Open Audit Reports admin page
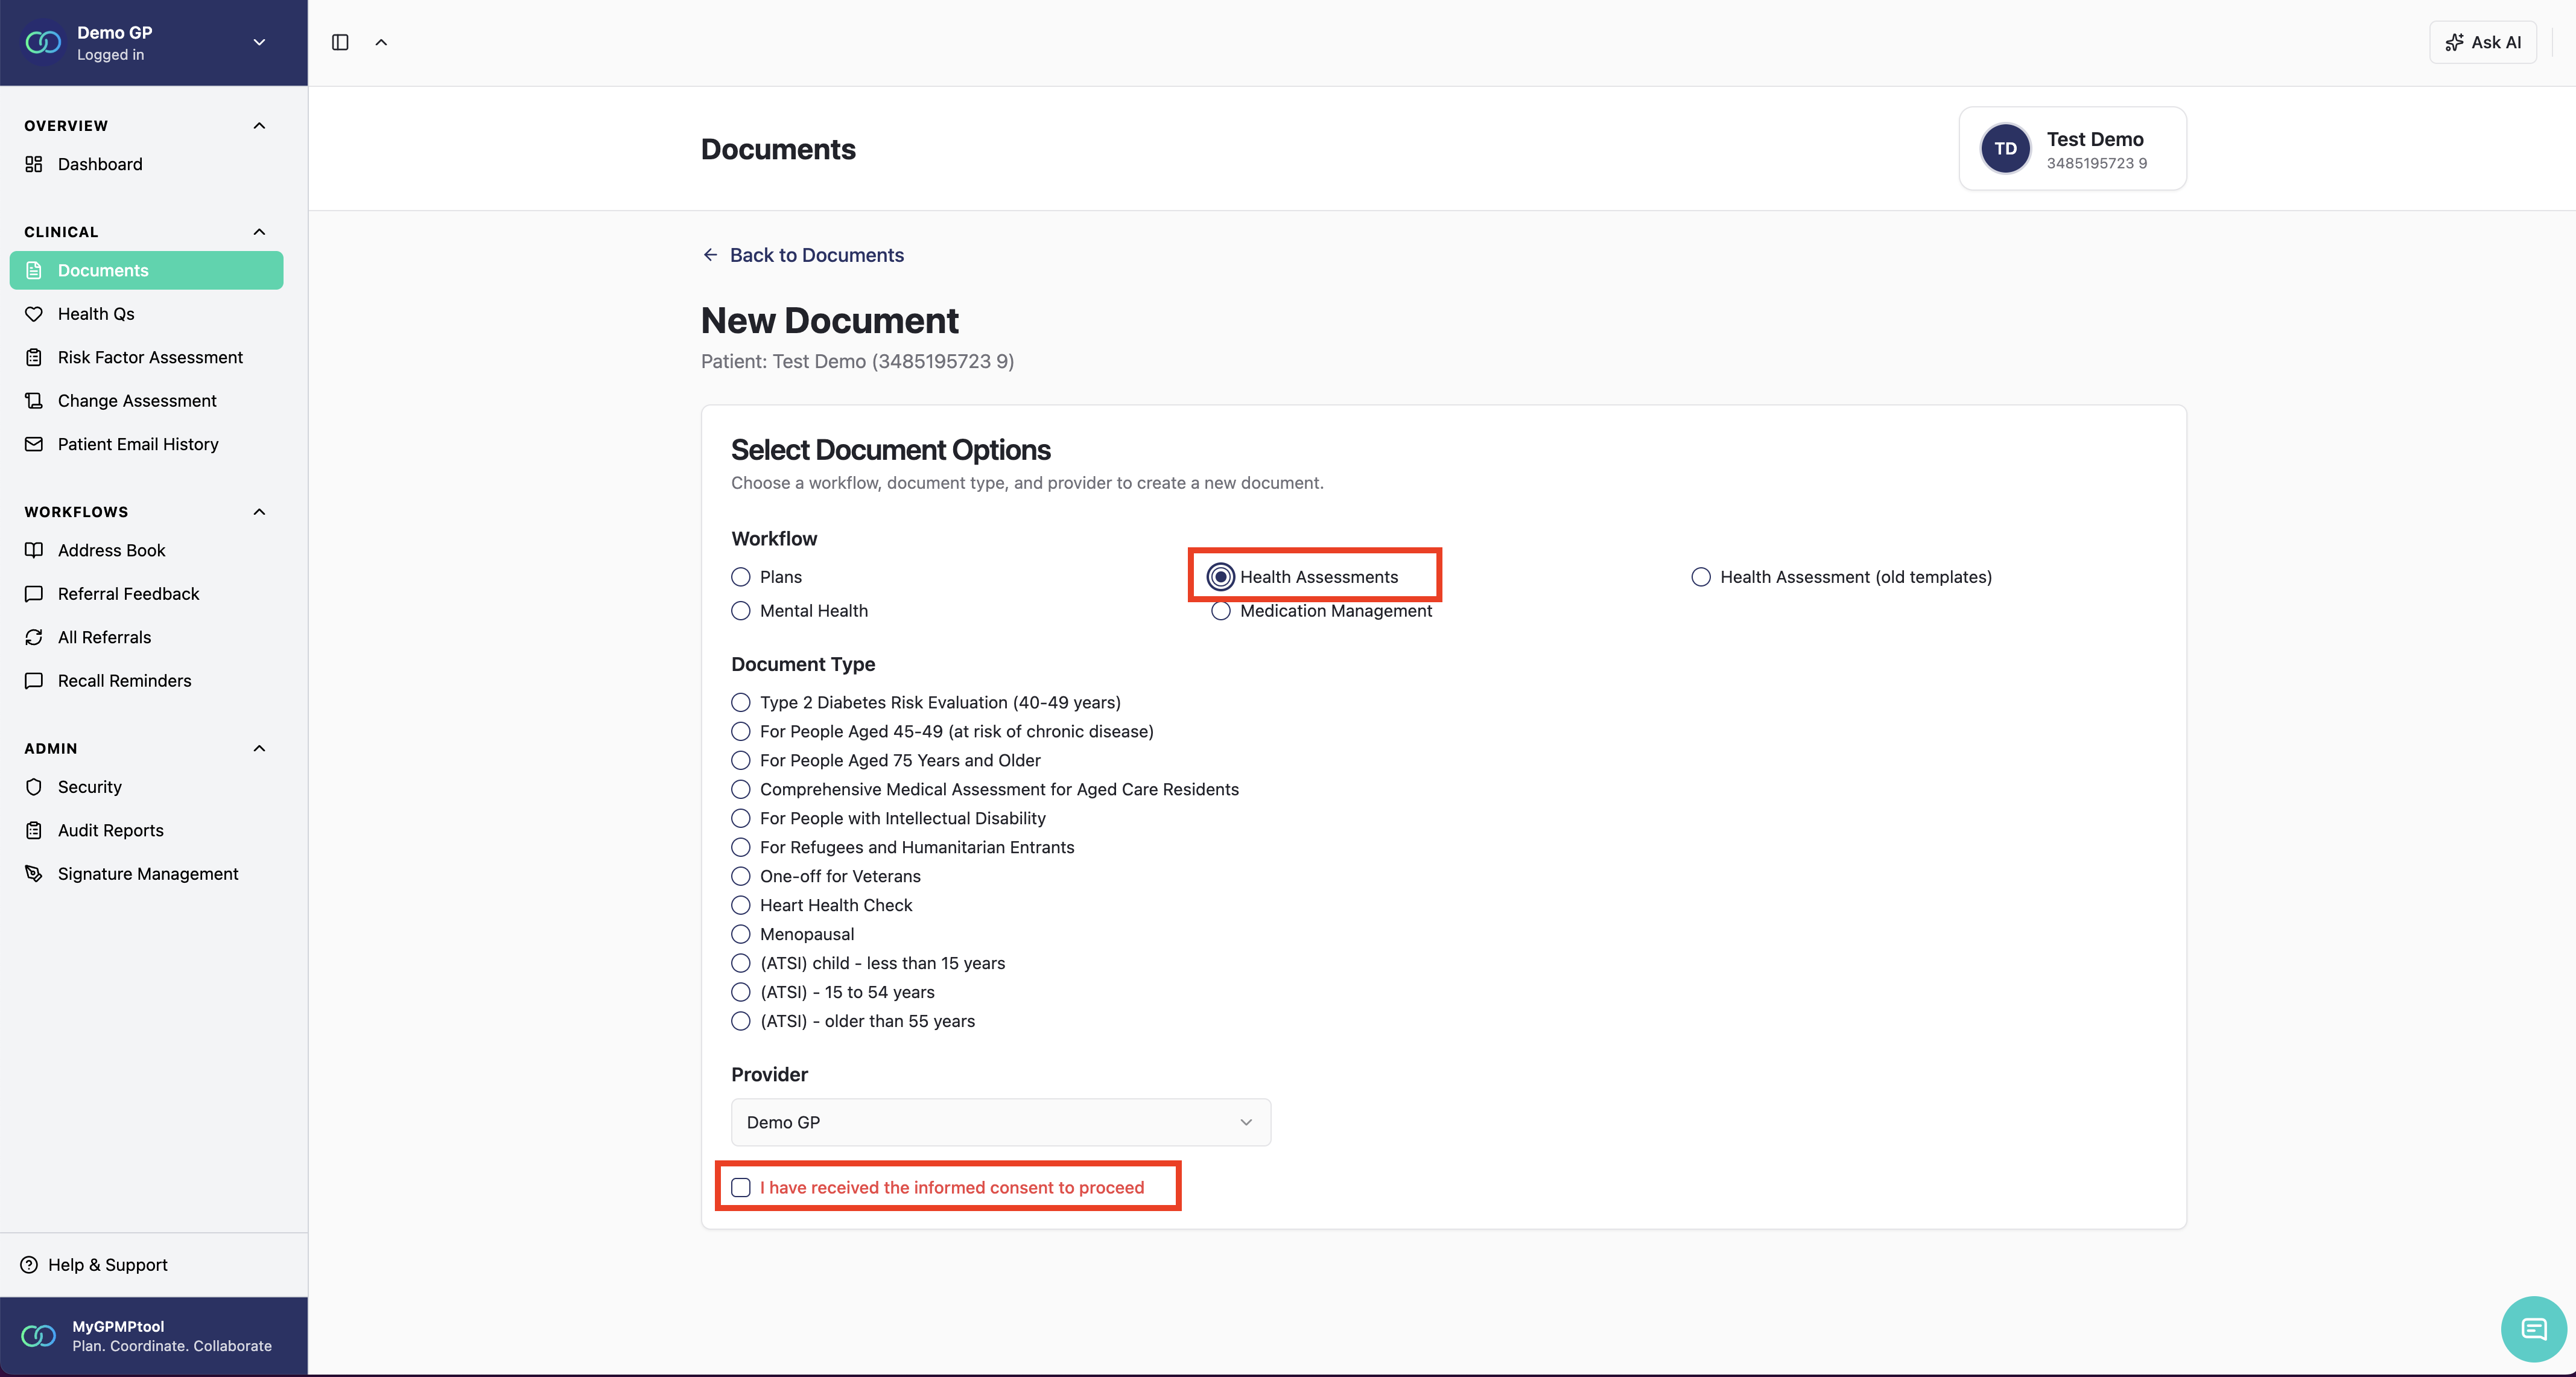The width and height of the screenshot is (2576, 1377). click(x=110, y=830)
